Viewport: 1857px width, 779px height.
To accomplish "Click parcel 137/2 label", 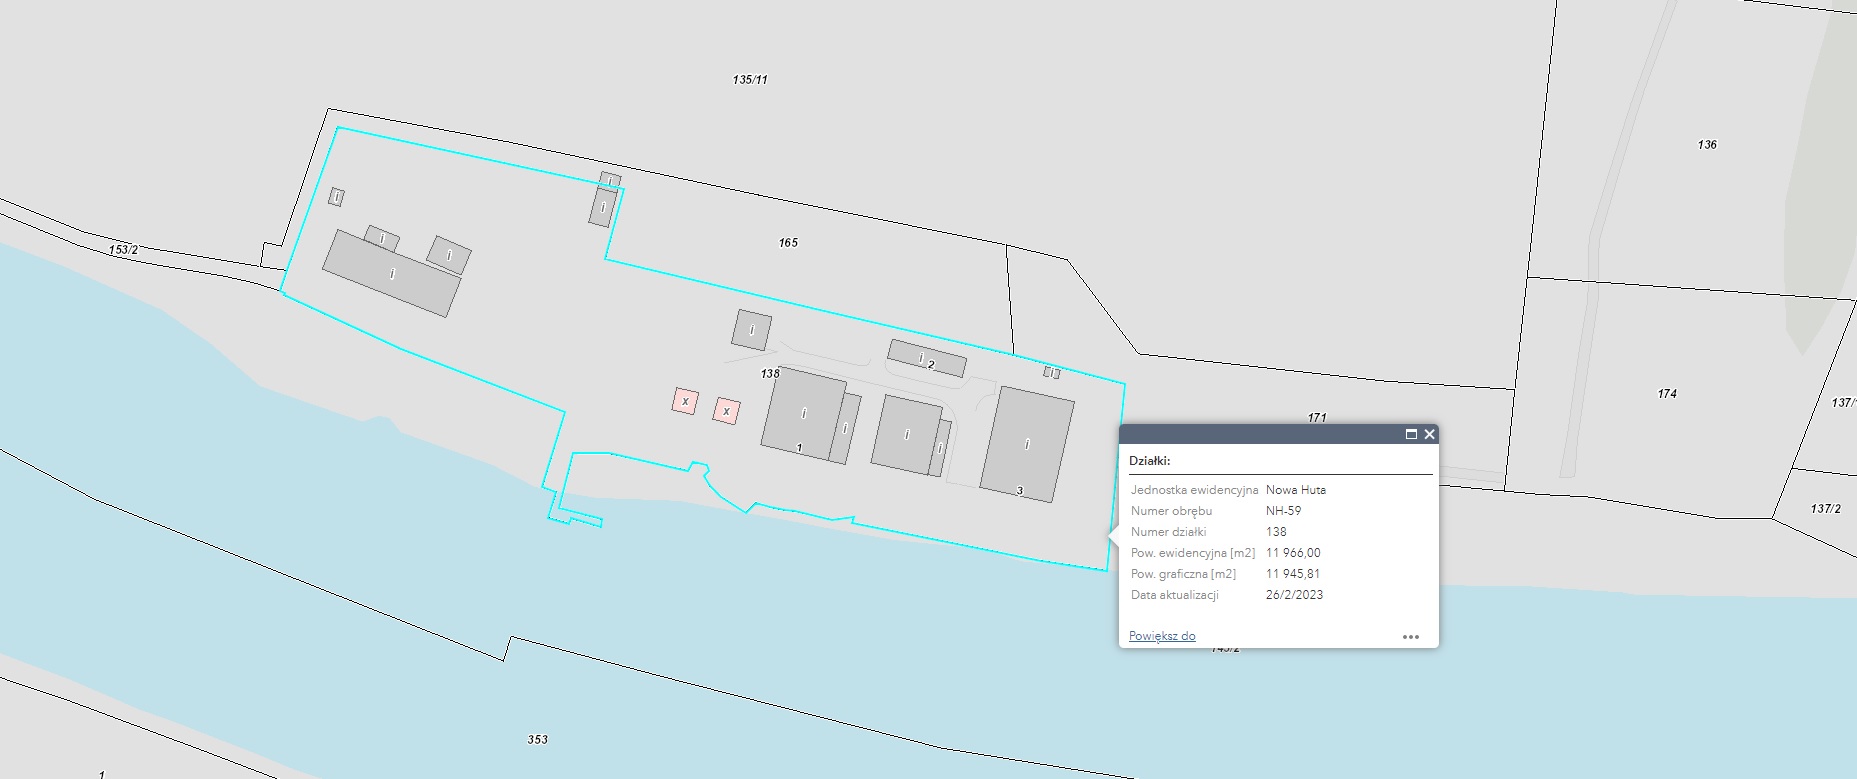I will pyautogui.click(x=1825, y=509).
